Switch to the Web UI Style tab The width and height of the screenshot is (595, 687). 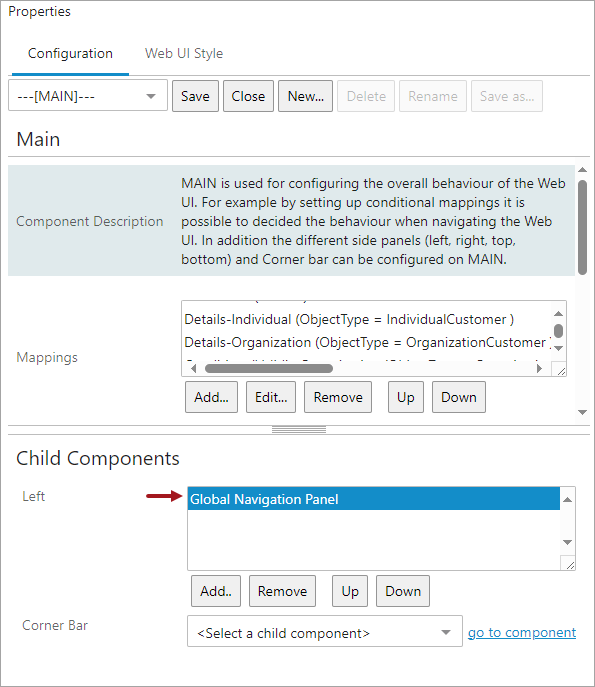click(x=184, y=53)
